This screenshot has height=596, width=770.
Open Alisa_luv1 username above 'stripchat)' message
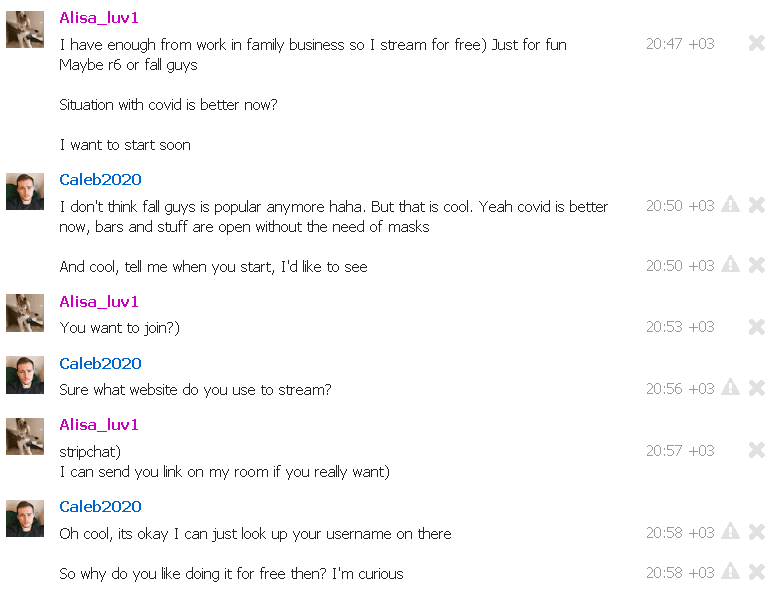click(x=99, y=425)
